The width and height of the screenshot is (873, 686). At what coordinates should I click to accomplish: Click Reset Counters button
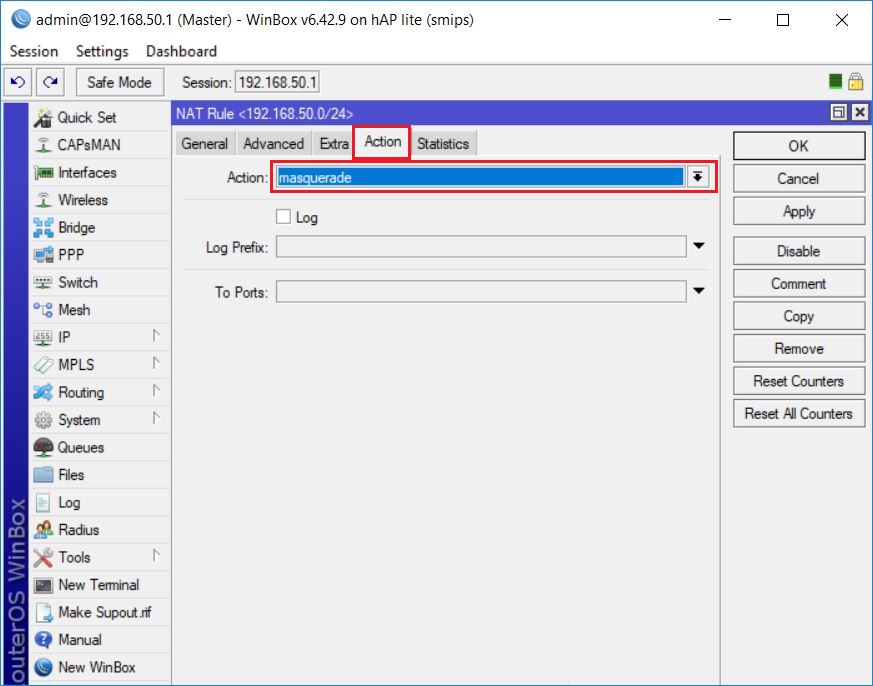(x=798, y=381)
